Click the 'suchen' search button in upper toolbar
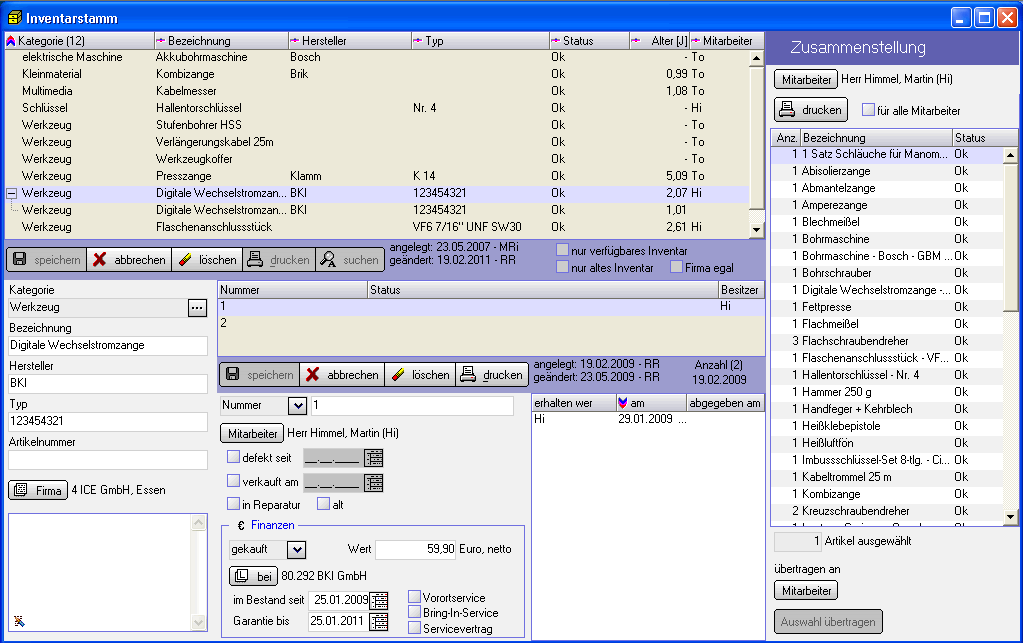Image resolution: width=1023 pixels, height=643 pixels. point(350,260)
